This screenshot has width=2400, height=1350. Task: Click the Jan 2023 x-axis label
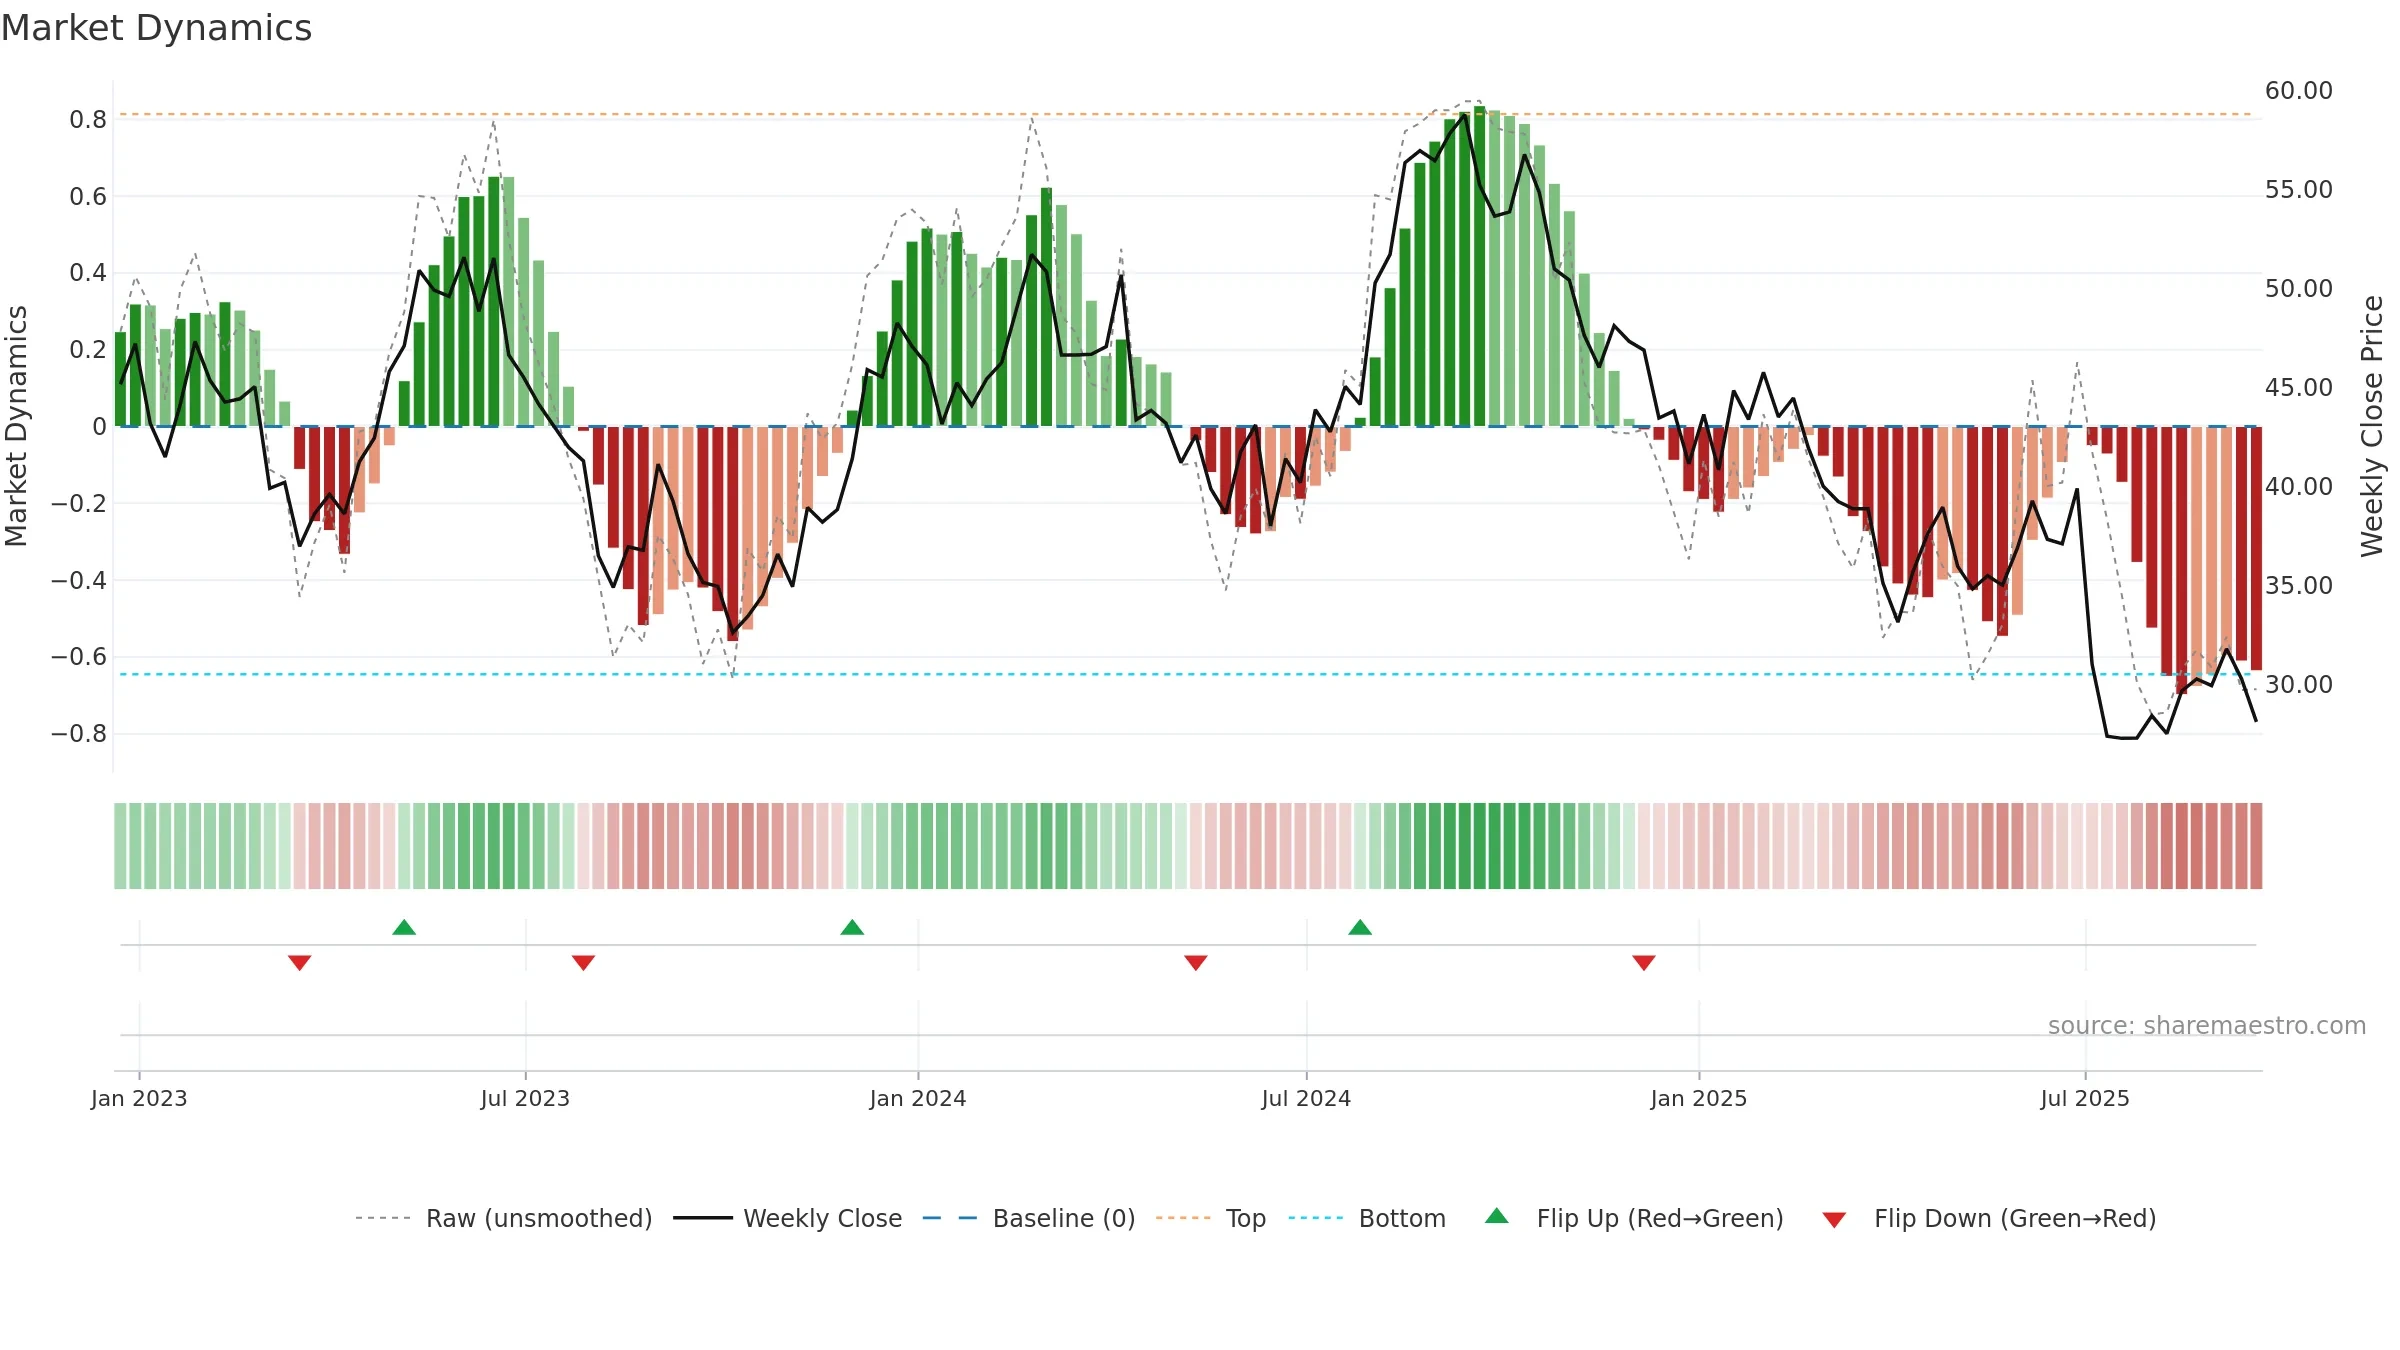click(139, 1098)
